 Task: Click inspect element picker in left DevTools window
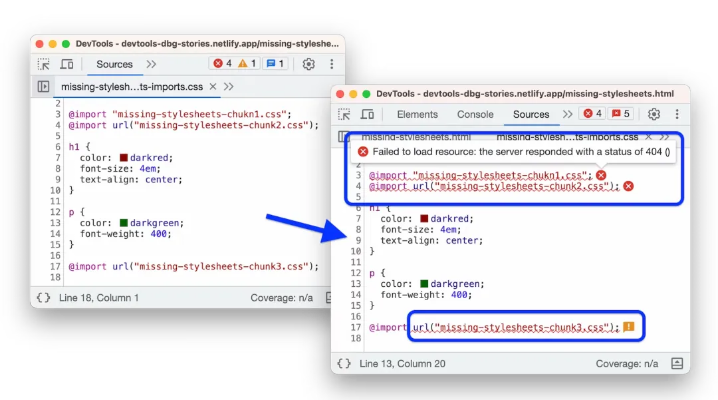pos(44,64)
